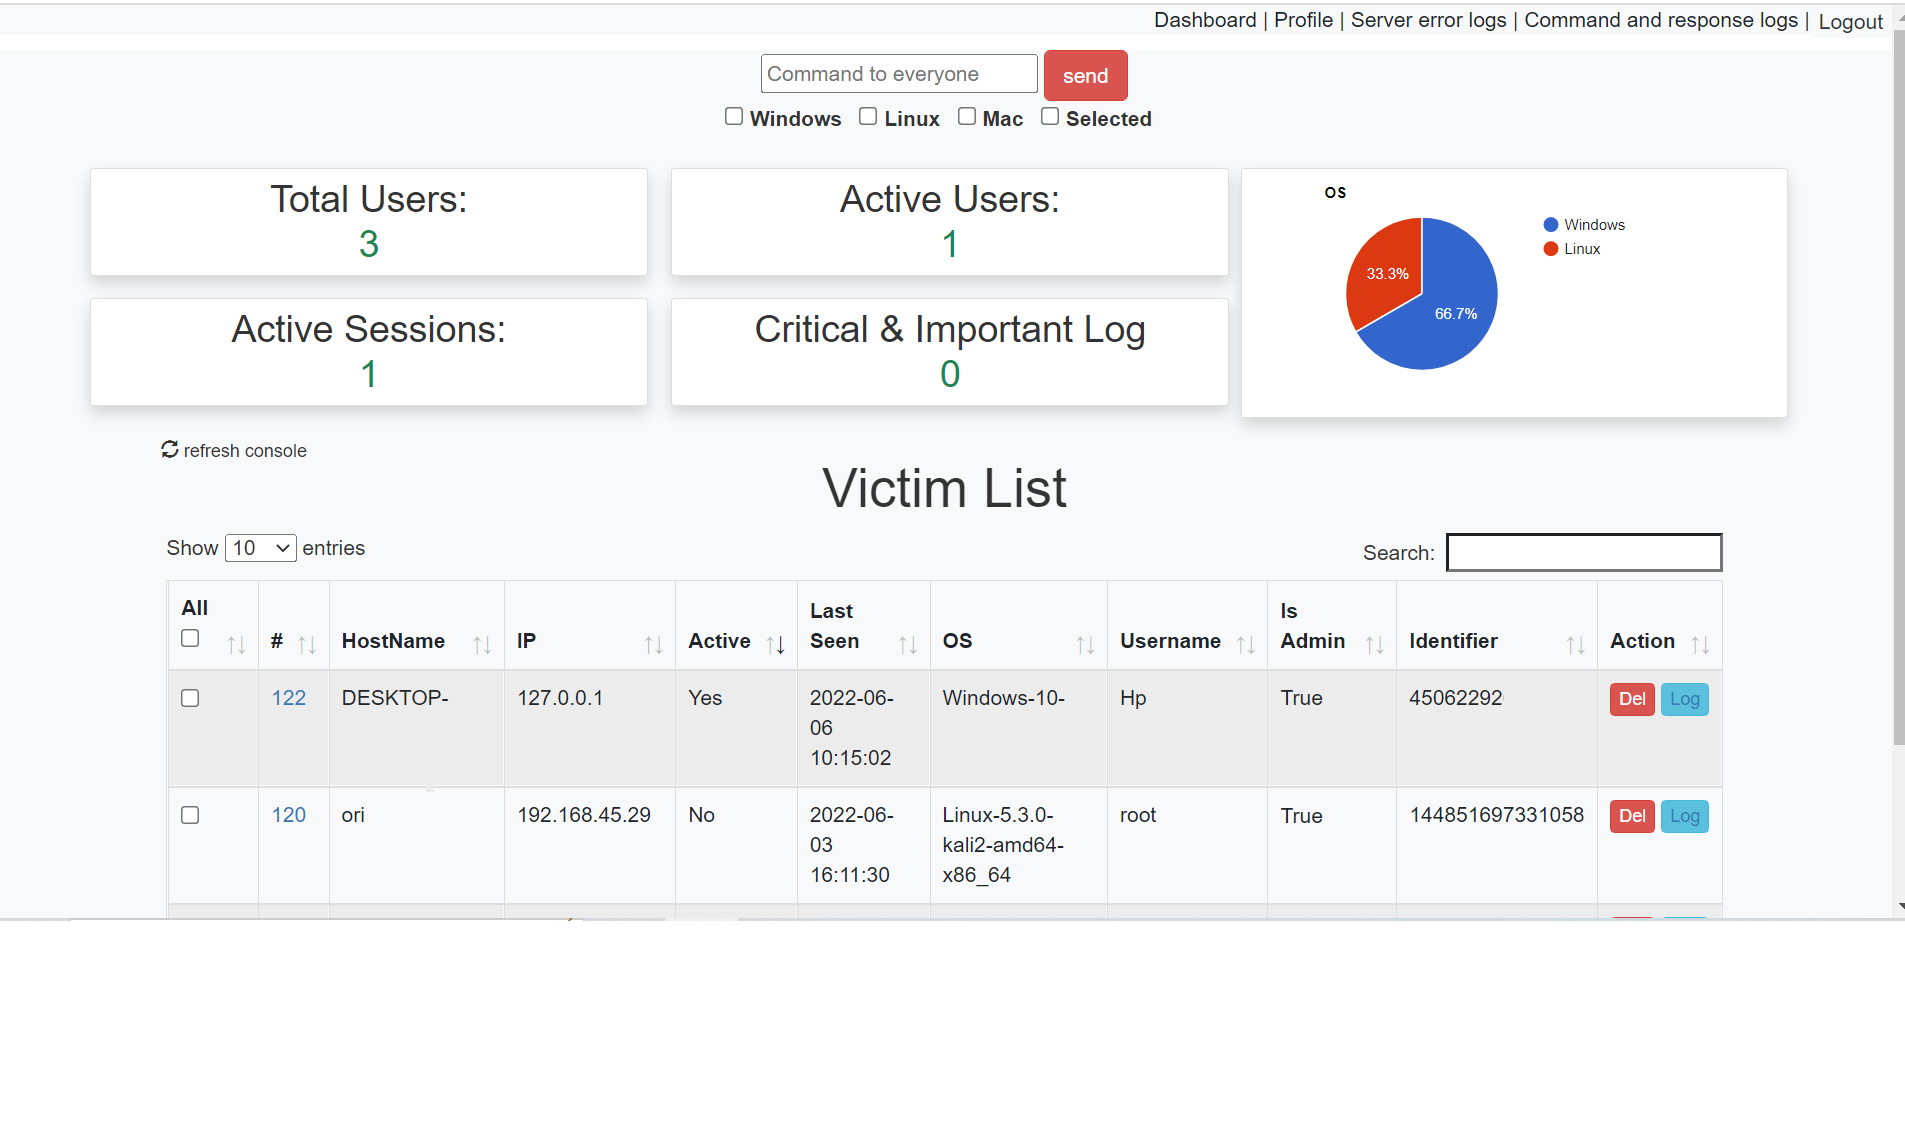
Task: Enable the Windows target checkbox
Action: [734, 117]
